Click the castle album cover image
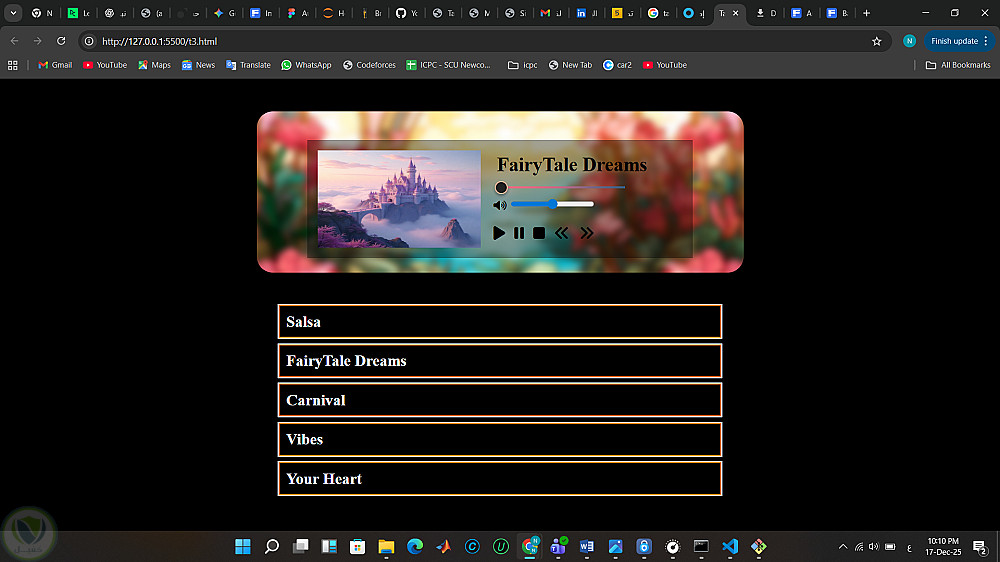The width and height of the screenshot is (1000, 562). point(399,199)
